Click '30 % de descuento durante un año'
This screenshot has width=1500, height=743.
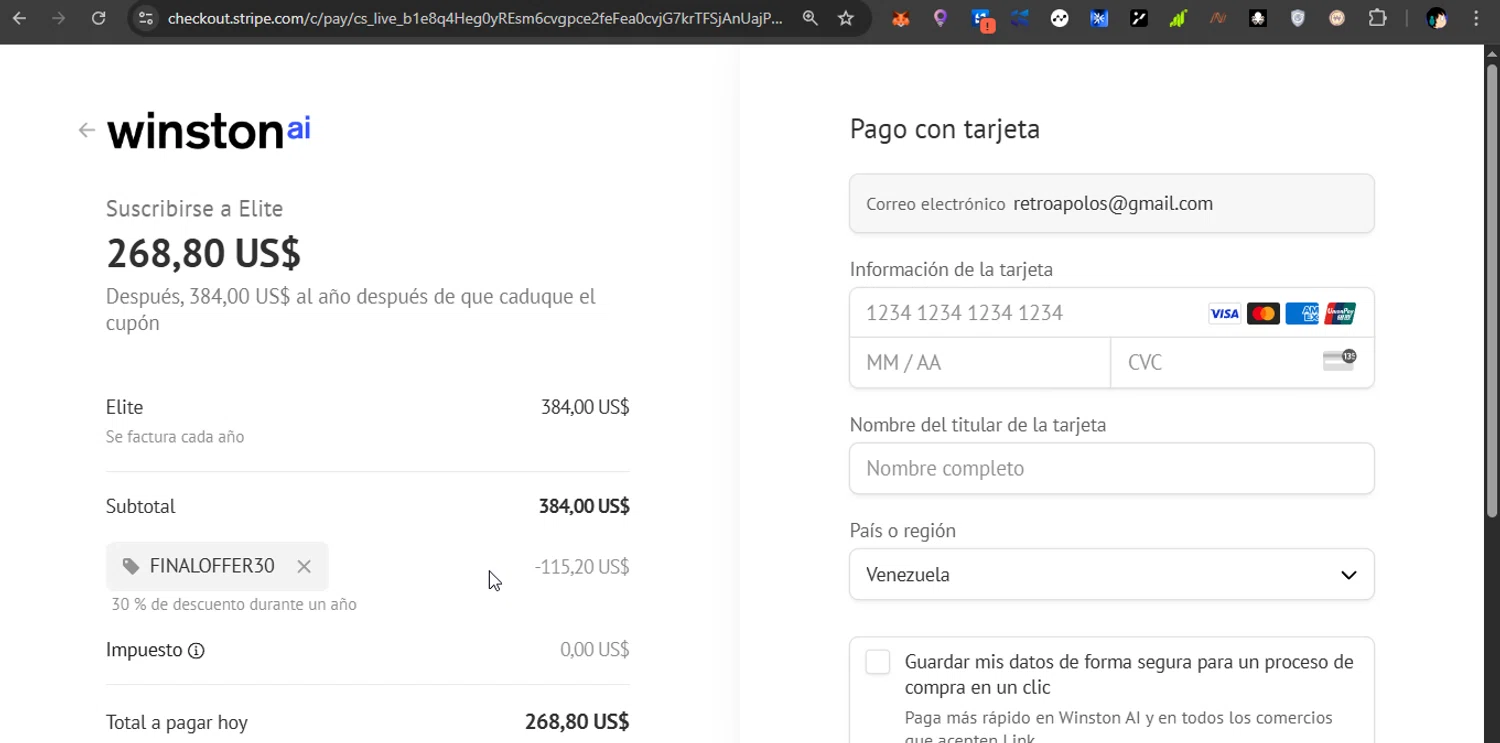coord(234,605)
